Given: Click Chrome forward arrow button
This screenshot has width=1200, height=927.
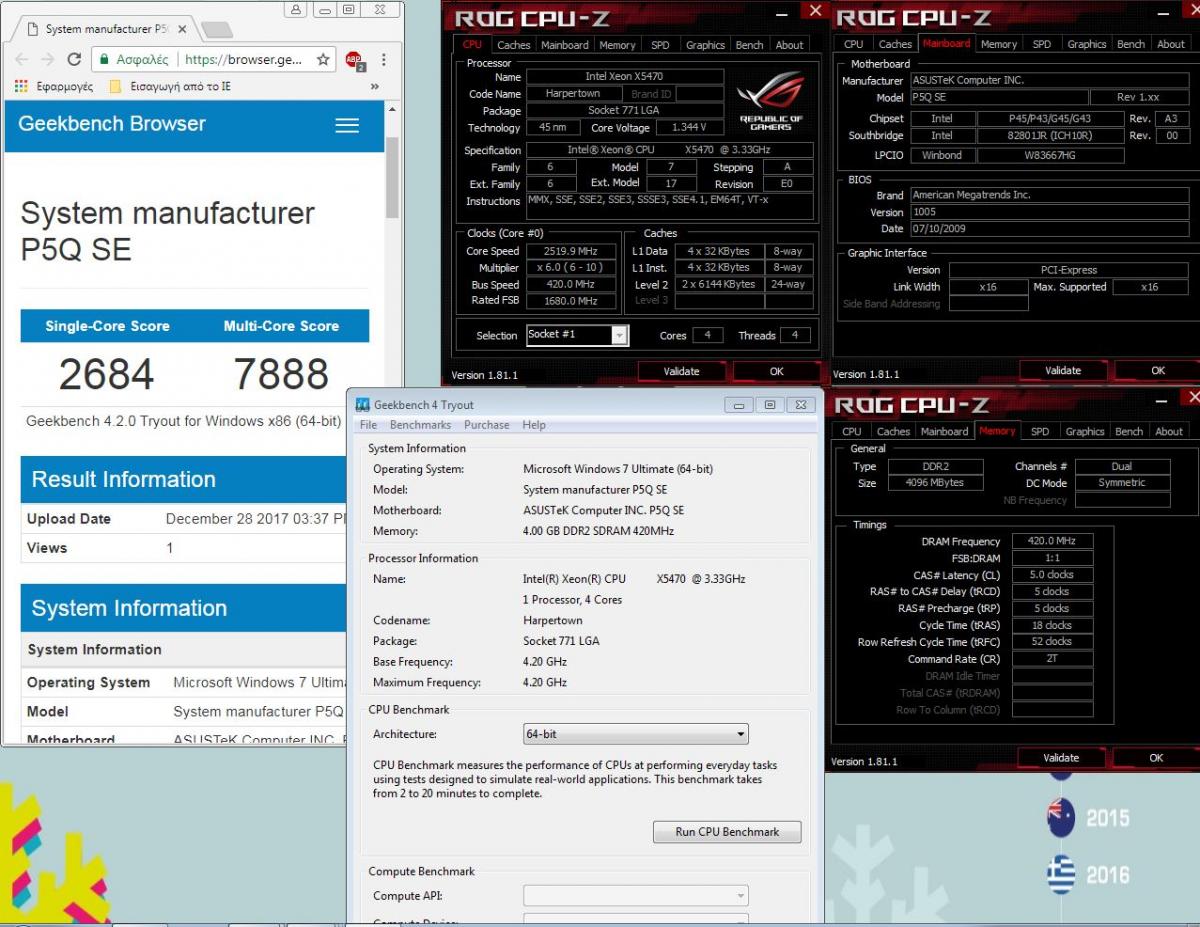Looking at the screenshot, I should [x=47, y=60].
